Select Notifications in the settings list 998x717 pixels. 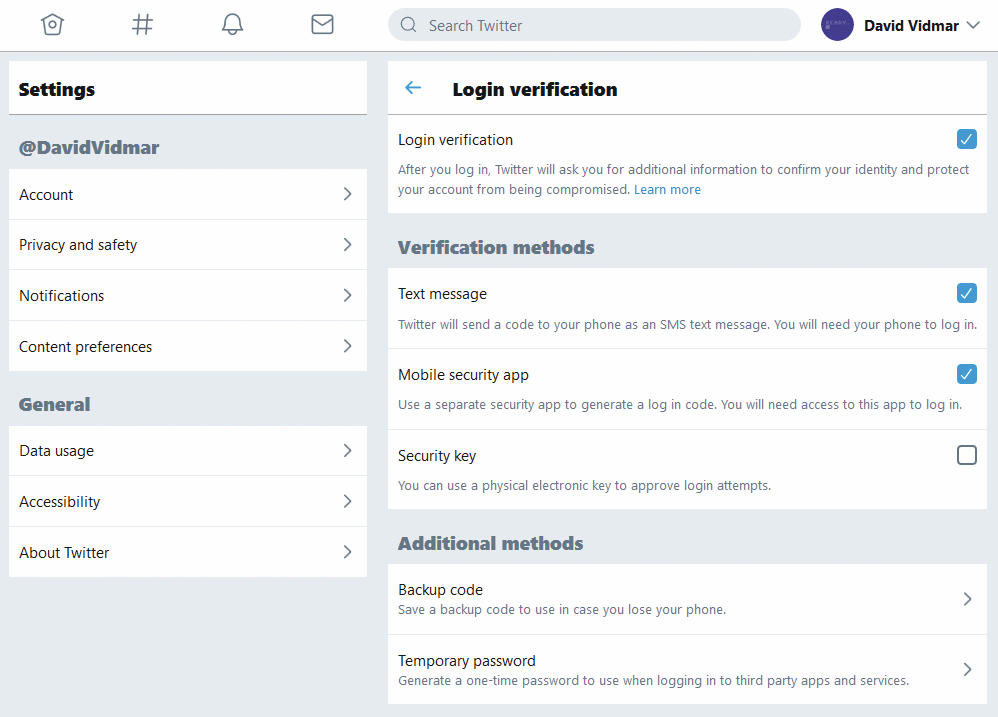pos(188,295)
